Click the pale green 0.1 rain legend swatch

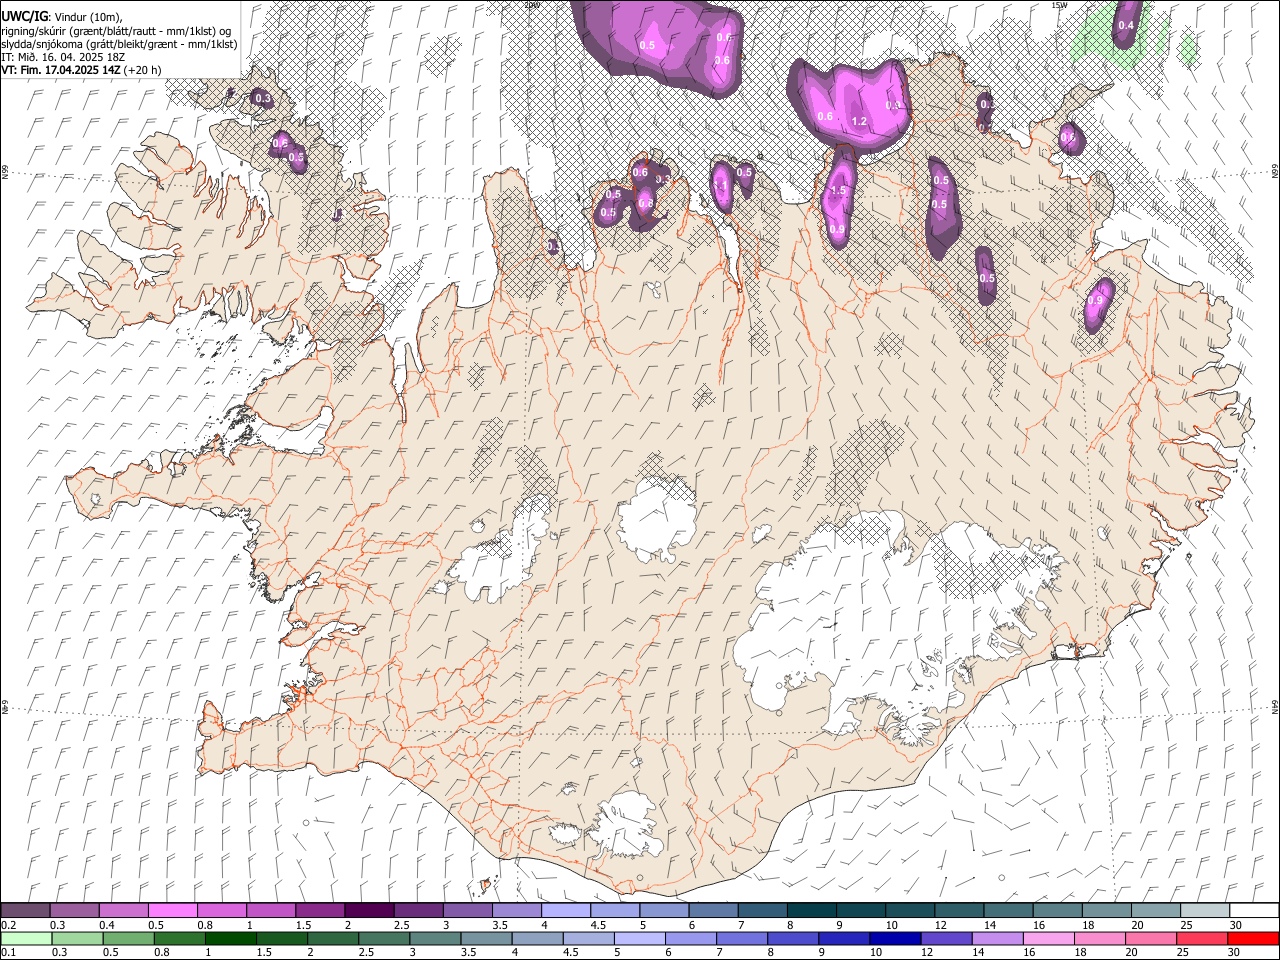click(26, 939)
